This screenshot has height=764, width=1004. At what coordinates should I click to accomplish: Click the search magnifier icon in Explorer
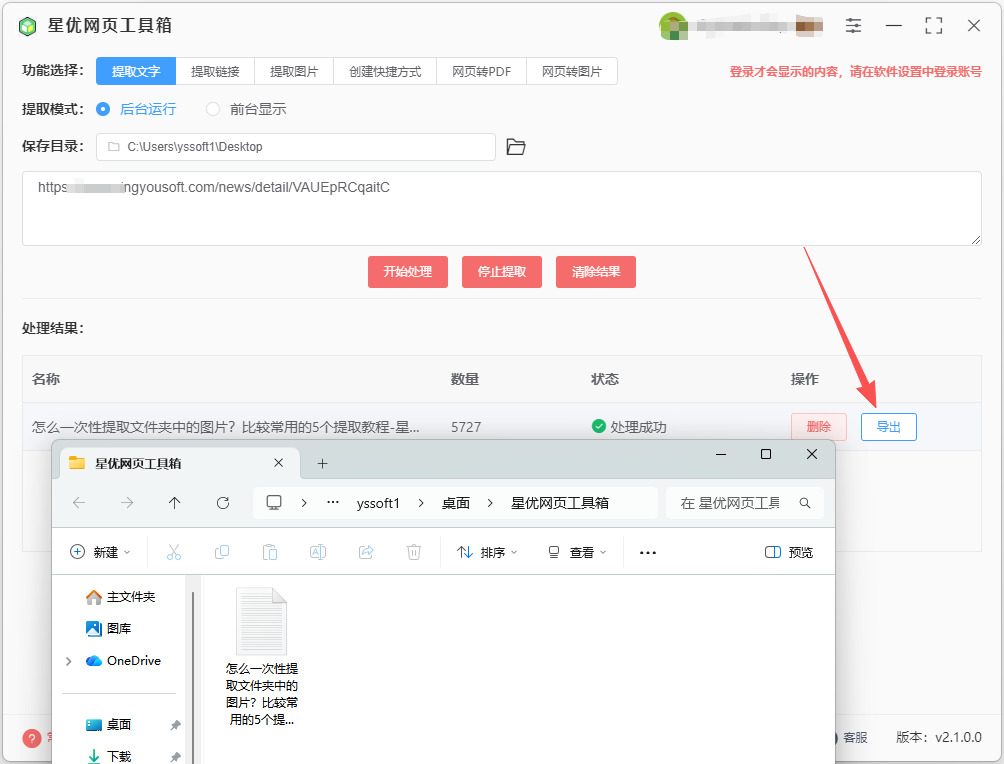[805, 503]
